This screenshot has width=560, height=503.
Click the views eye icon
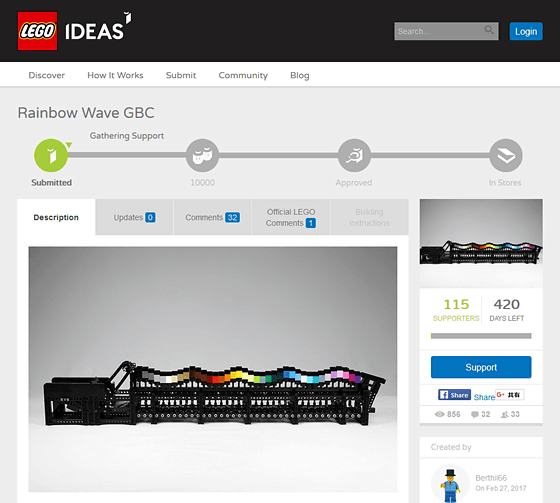click(440, 414)
